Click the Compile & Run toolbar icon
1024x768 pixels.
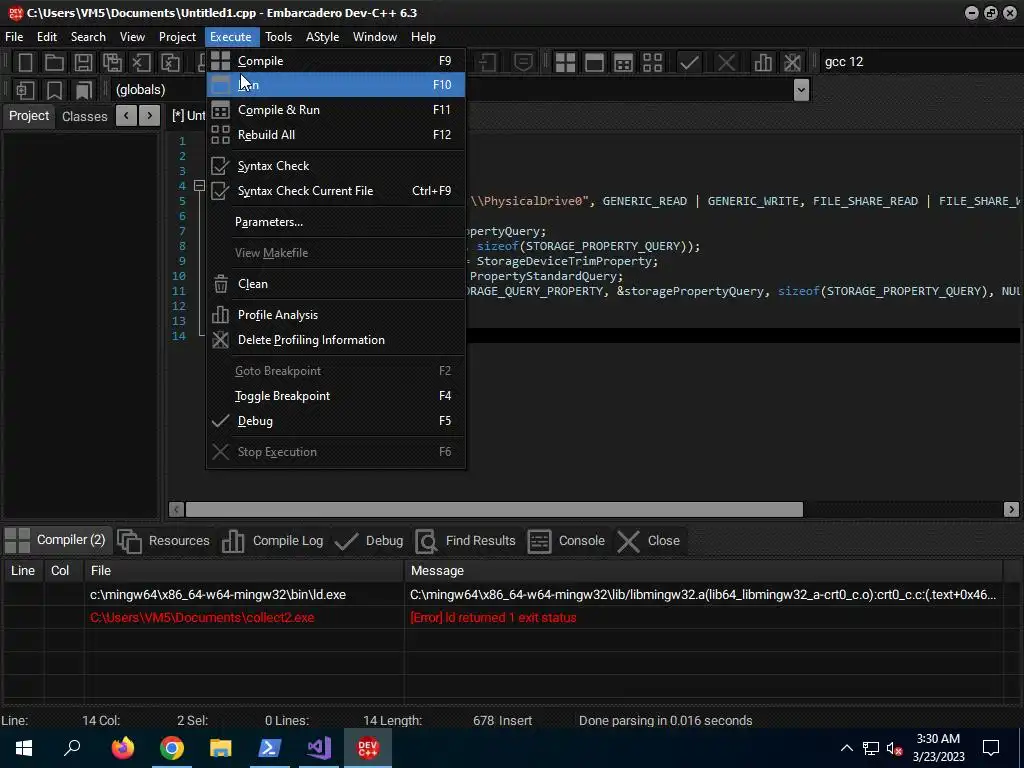click(x=624, y=62)
